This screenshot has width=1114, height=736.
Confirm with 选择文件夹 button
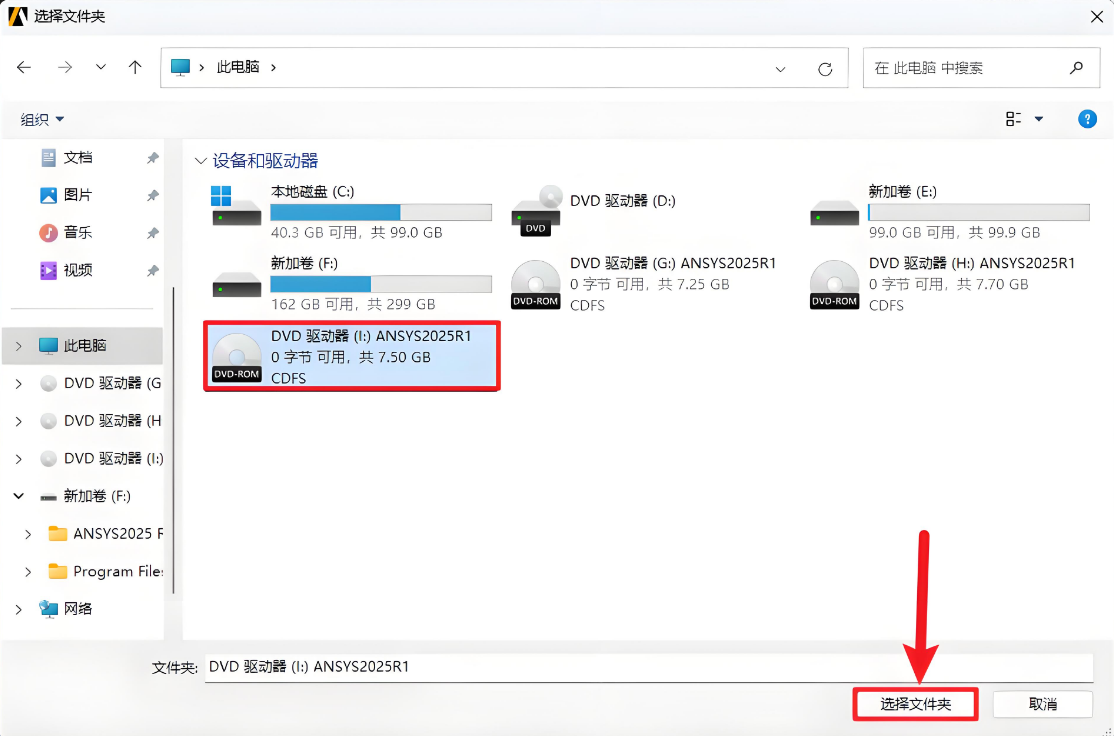click(x=915, y=704)
